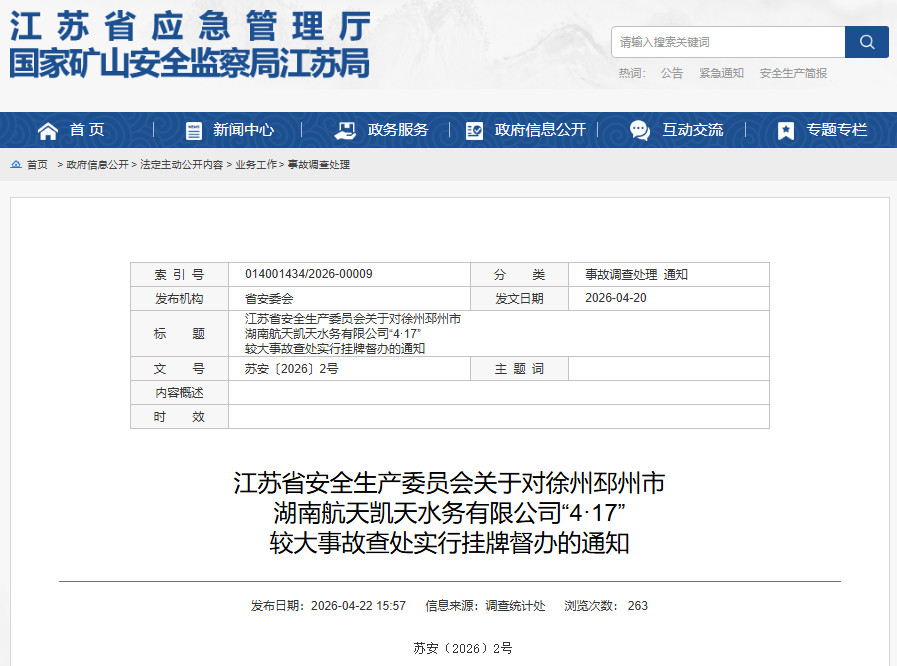Viewport: 897px width, 666px height.
Task: Click the 政府信息公开 icon
Action: click(474, 130)
